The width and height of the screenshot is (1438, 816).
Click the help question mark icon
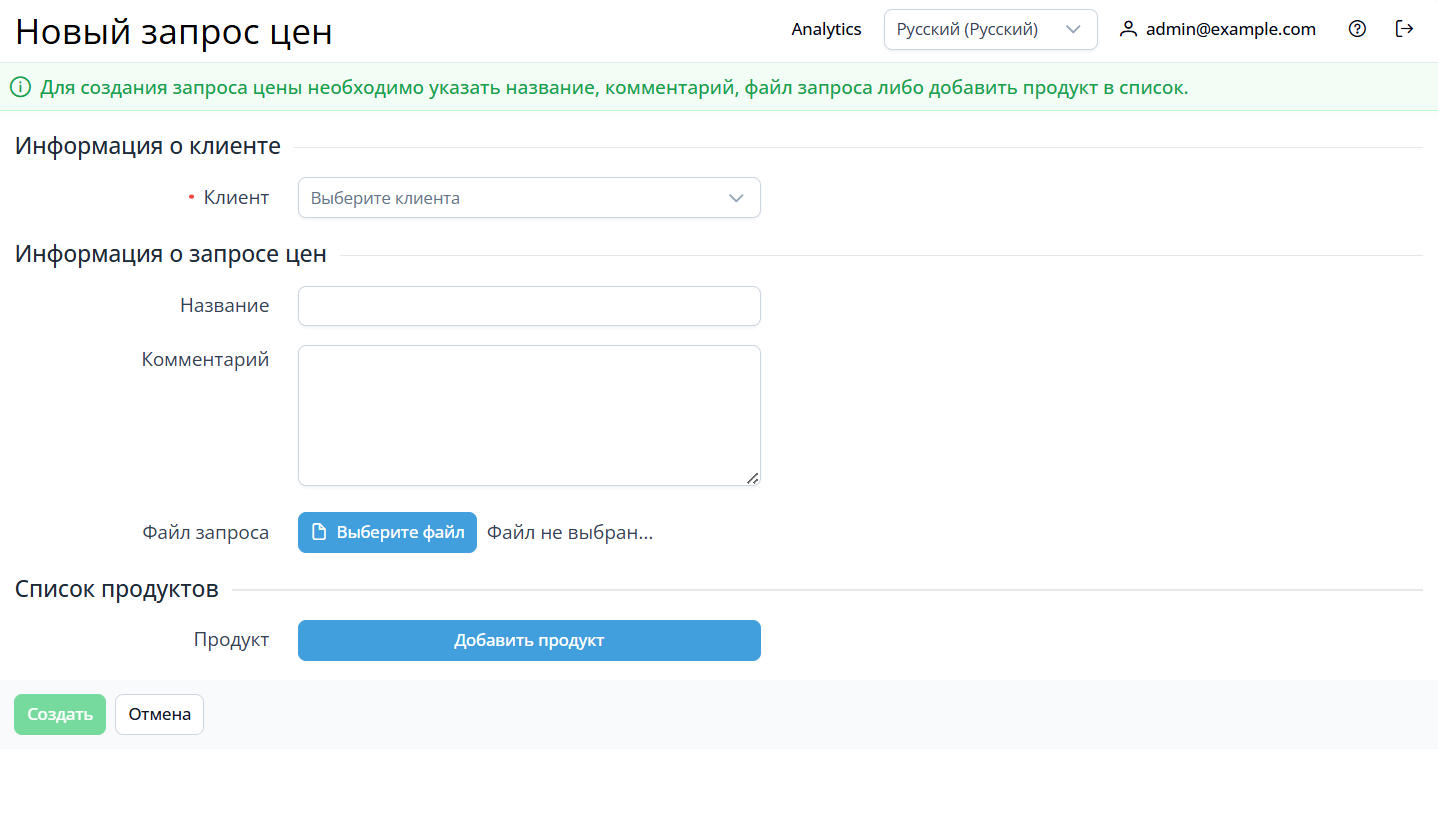(1357, 29)
